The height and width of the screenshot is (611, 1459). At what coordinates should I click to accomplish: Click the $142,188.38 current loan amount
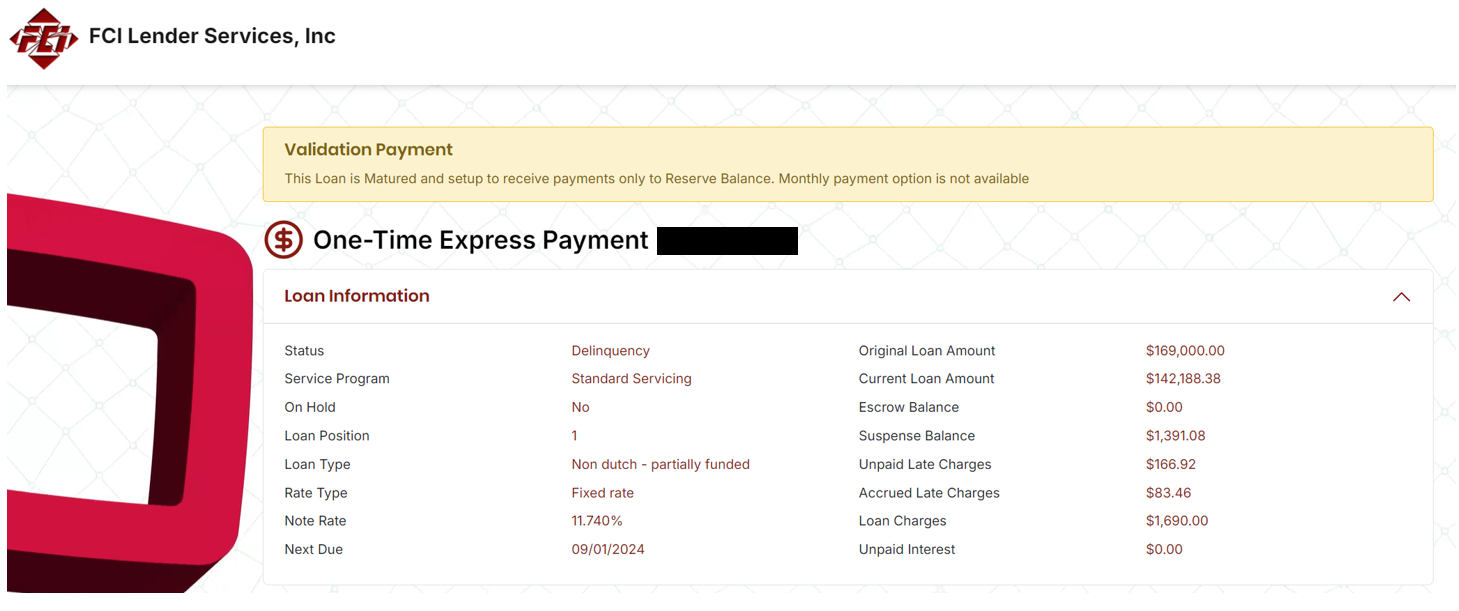point(1183,379)
